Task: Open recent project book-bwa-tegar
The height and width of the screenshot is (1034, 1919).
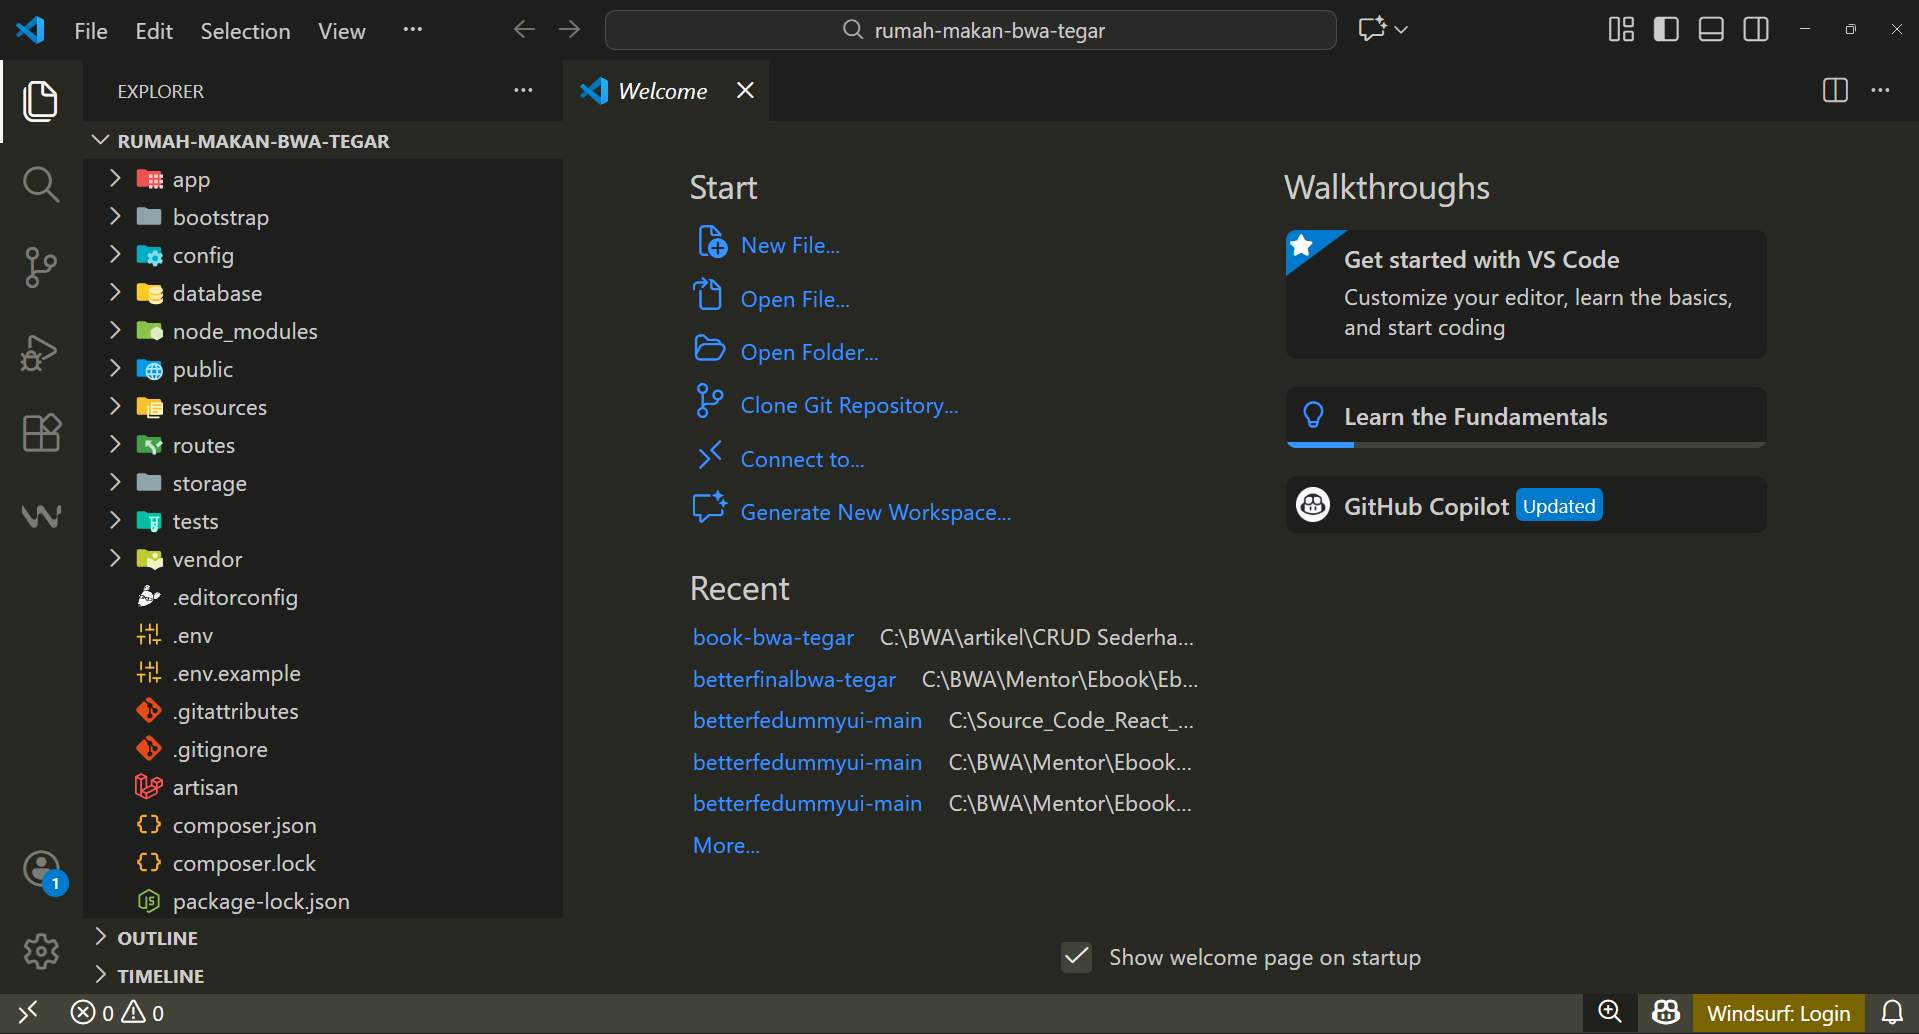Action: pyautogui.click(x=773, y=638)
